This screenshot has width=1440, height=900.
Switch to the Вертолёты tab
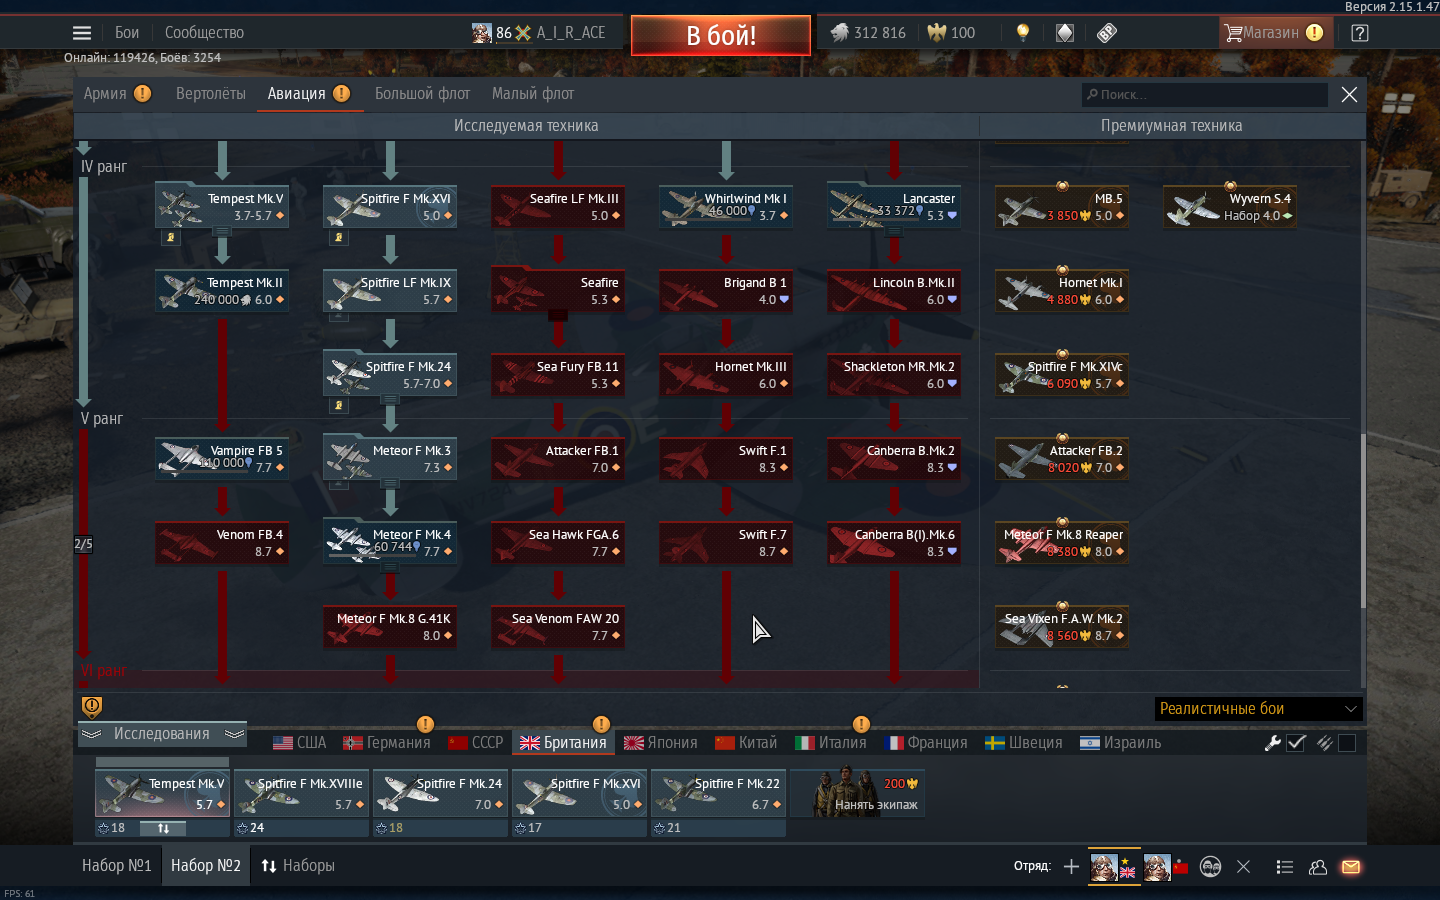(210, 94)
